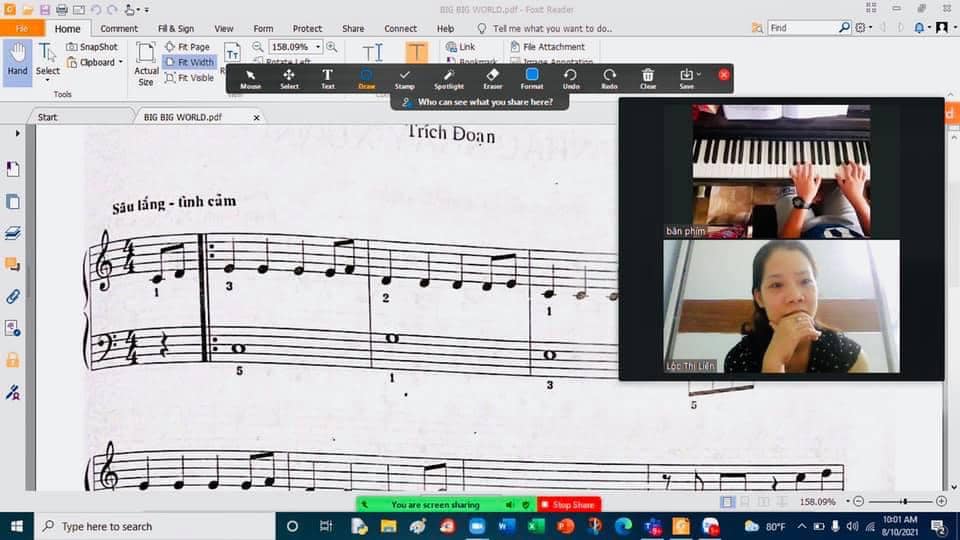Click the zoom in magnifier in ribbon
Viewport: 960px width, 540px height.
click(x=332, y=47)
